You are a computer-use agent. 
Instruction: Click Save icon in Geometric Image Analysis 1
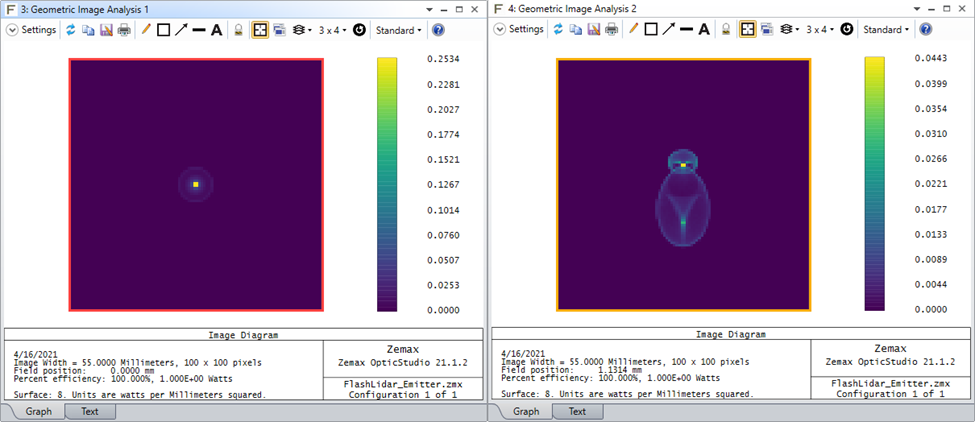[106, 30]
